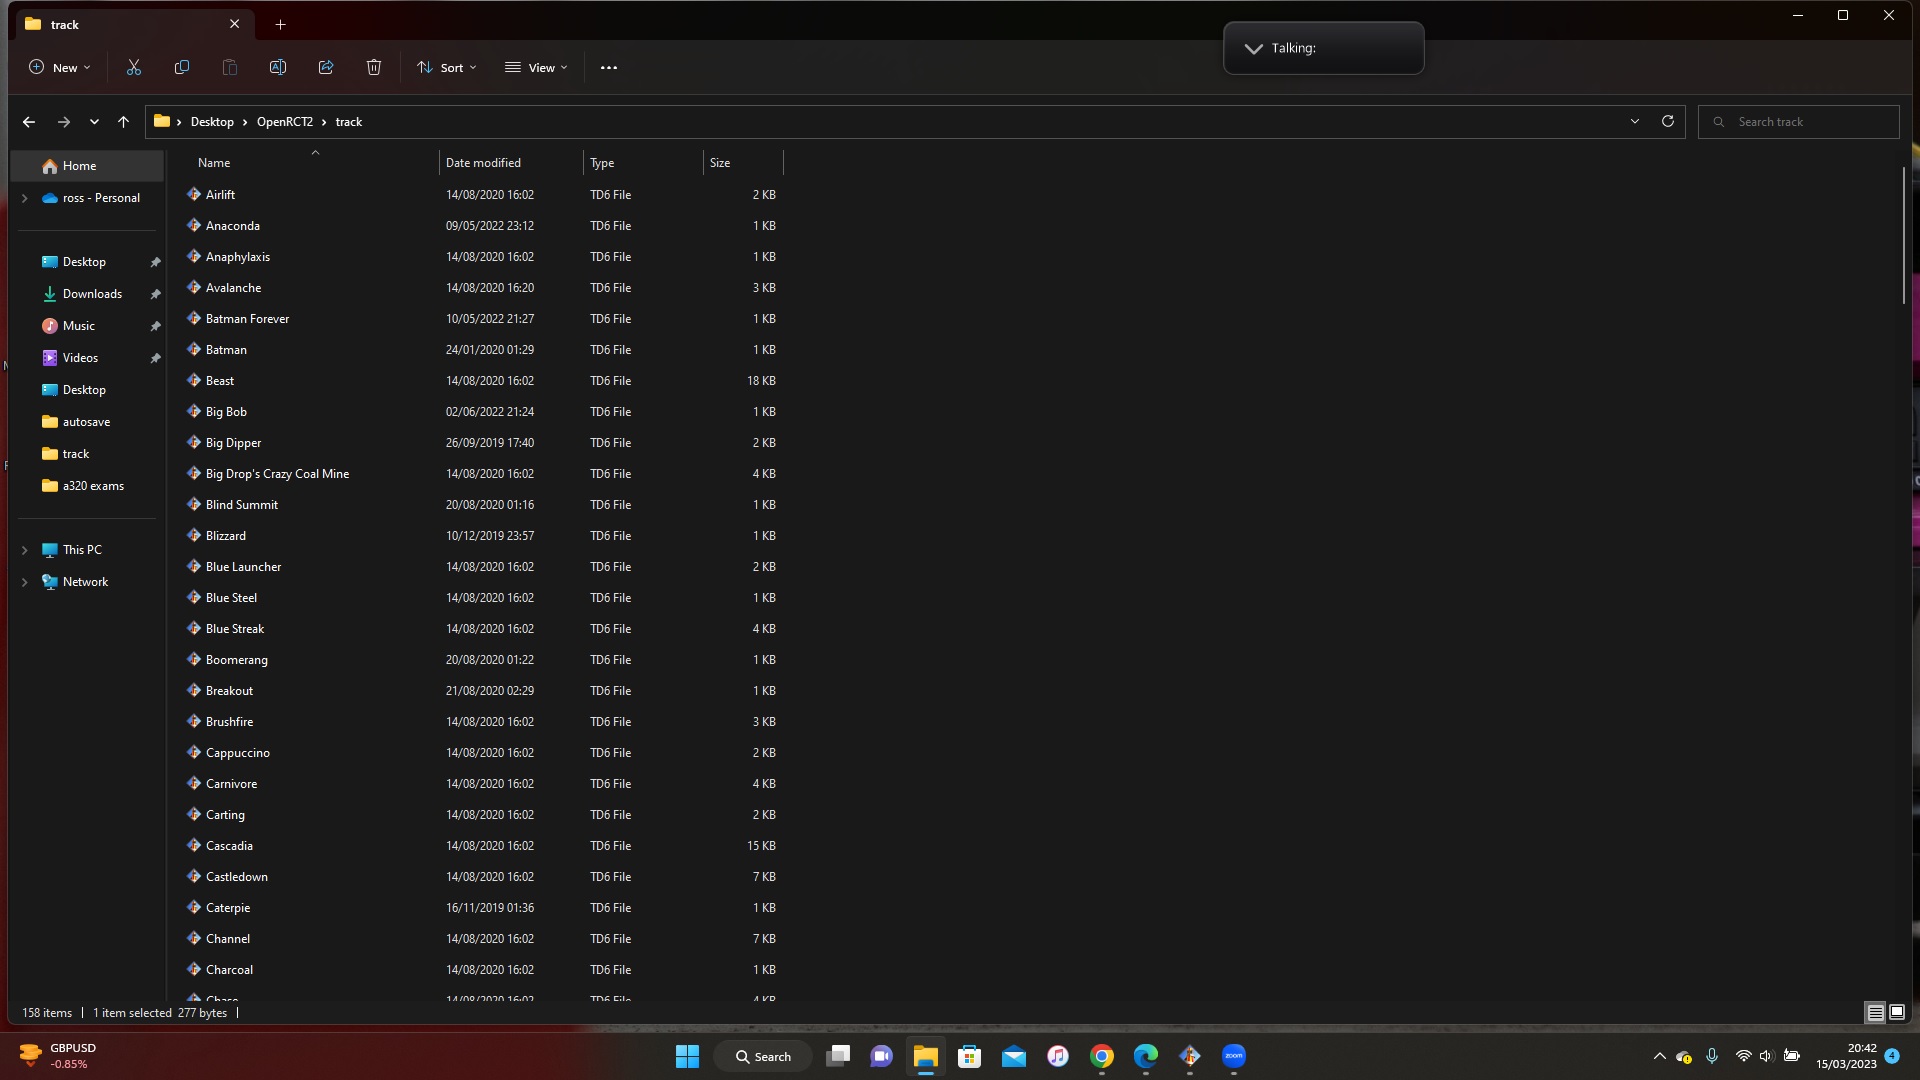Sort files by Date modified column header
1920x1080 pixels.
[484, 162]
